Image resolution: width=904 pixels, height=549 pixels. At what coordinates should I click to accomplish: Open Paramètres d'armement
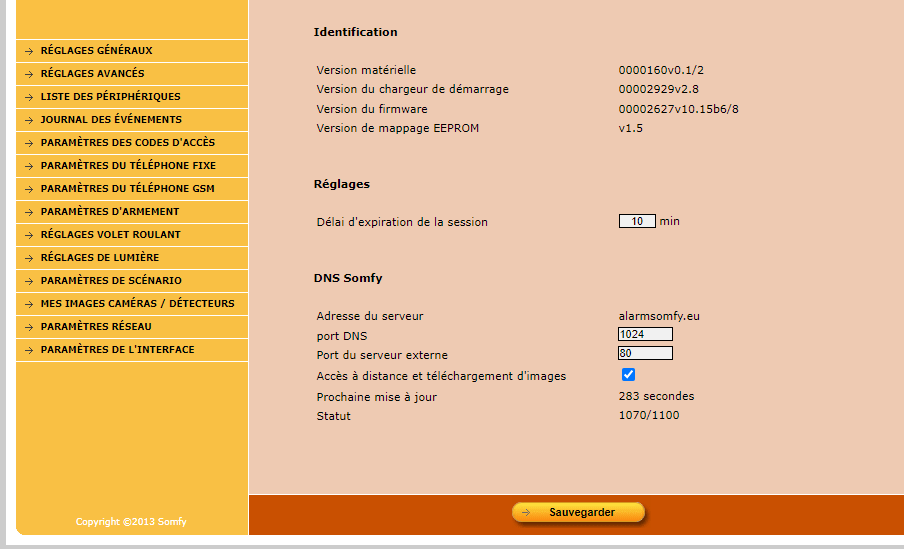pos(132,212)
